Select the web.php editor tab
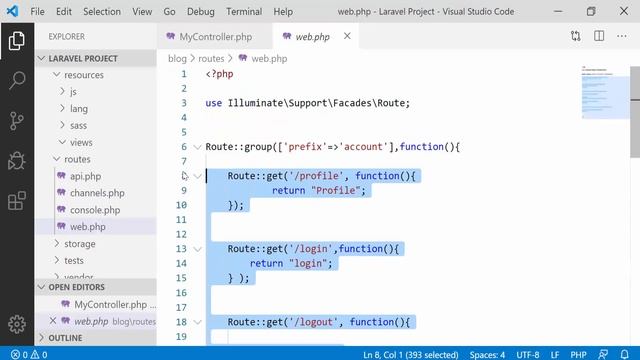 click(313, 36)
